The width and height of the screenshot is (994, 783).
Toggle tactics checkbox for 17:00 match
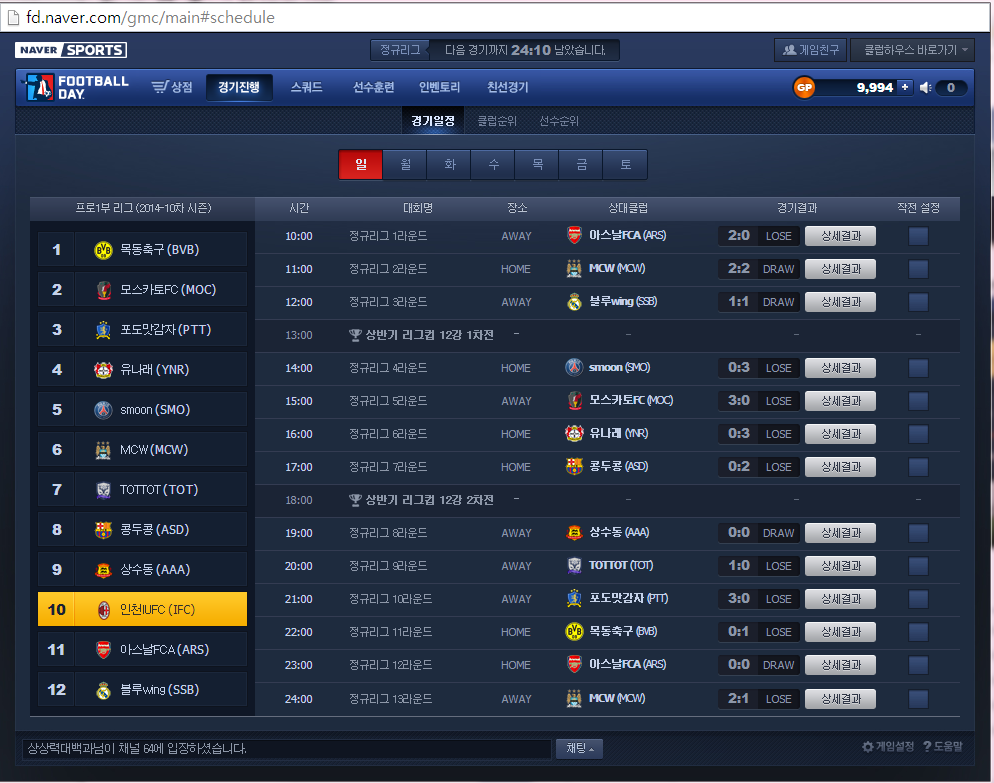[x=918, y=467]
